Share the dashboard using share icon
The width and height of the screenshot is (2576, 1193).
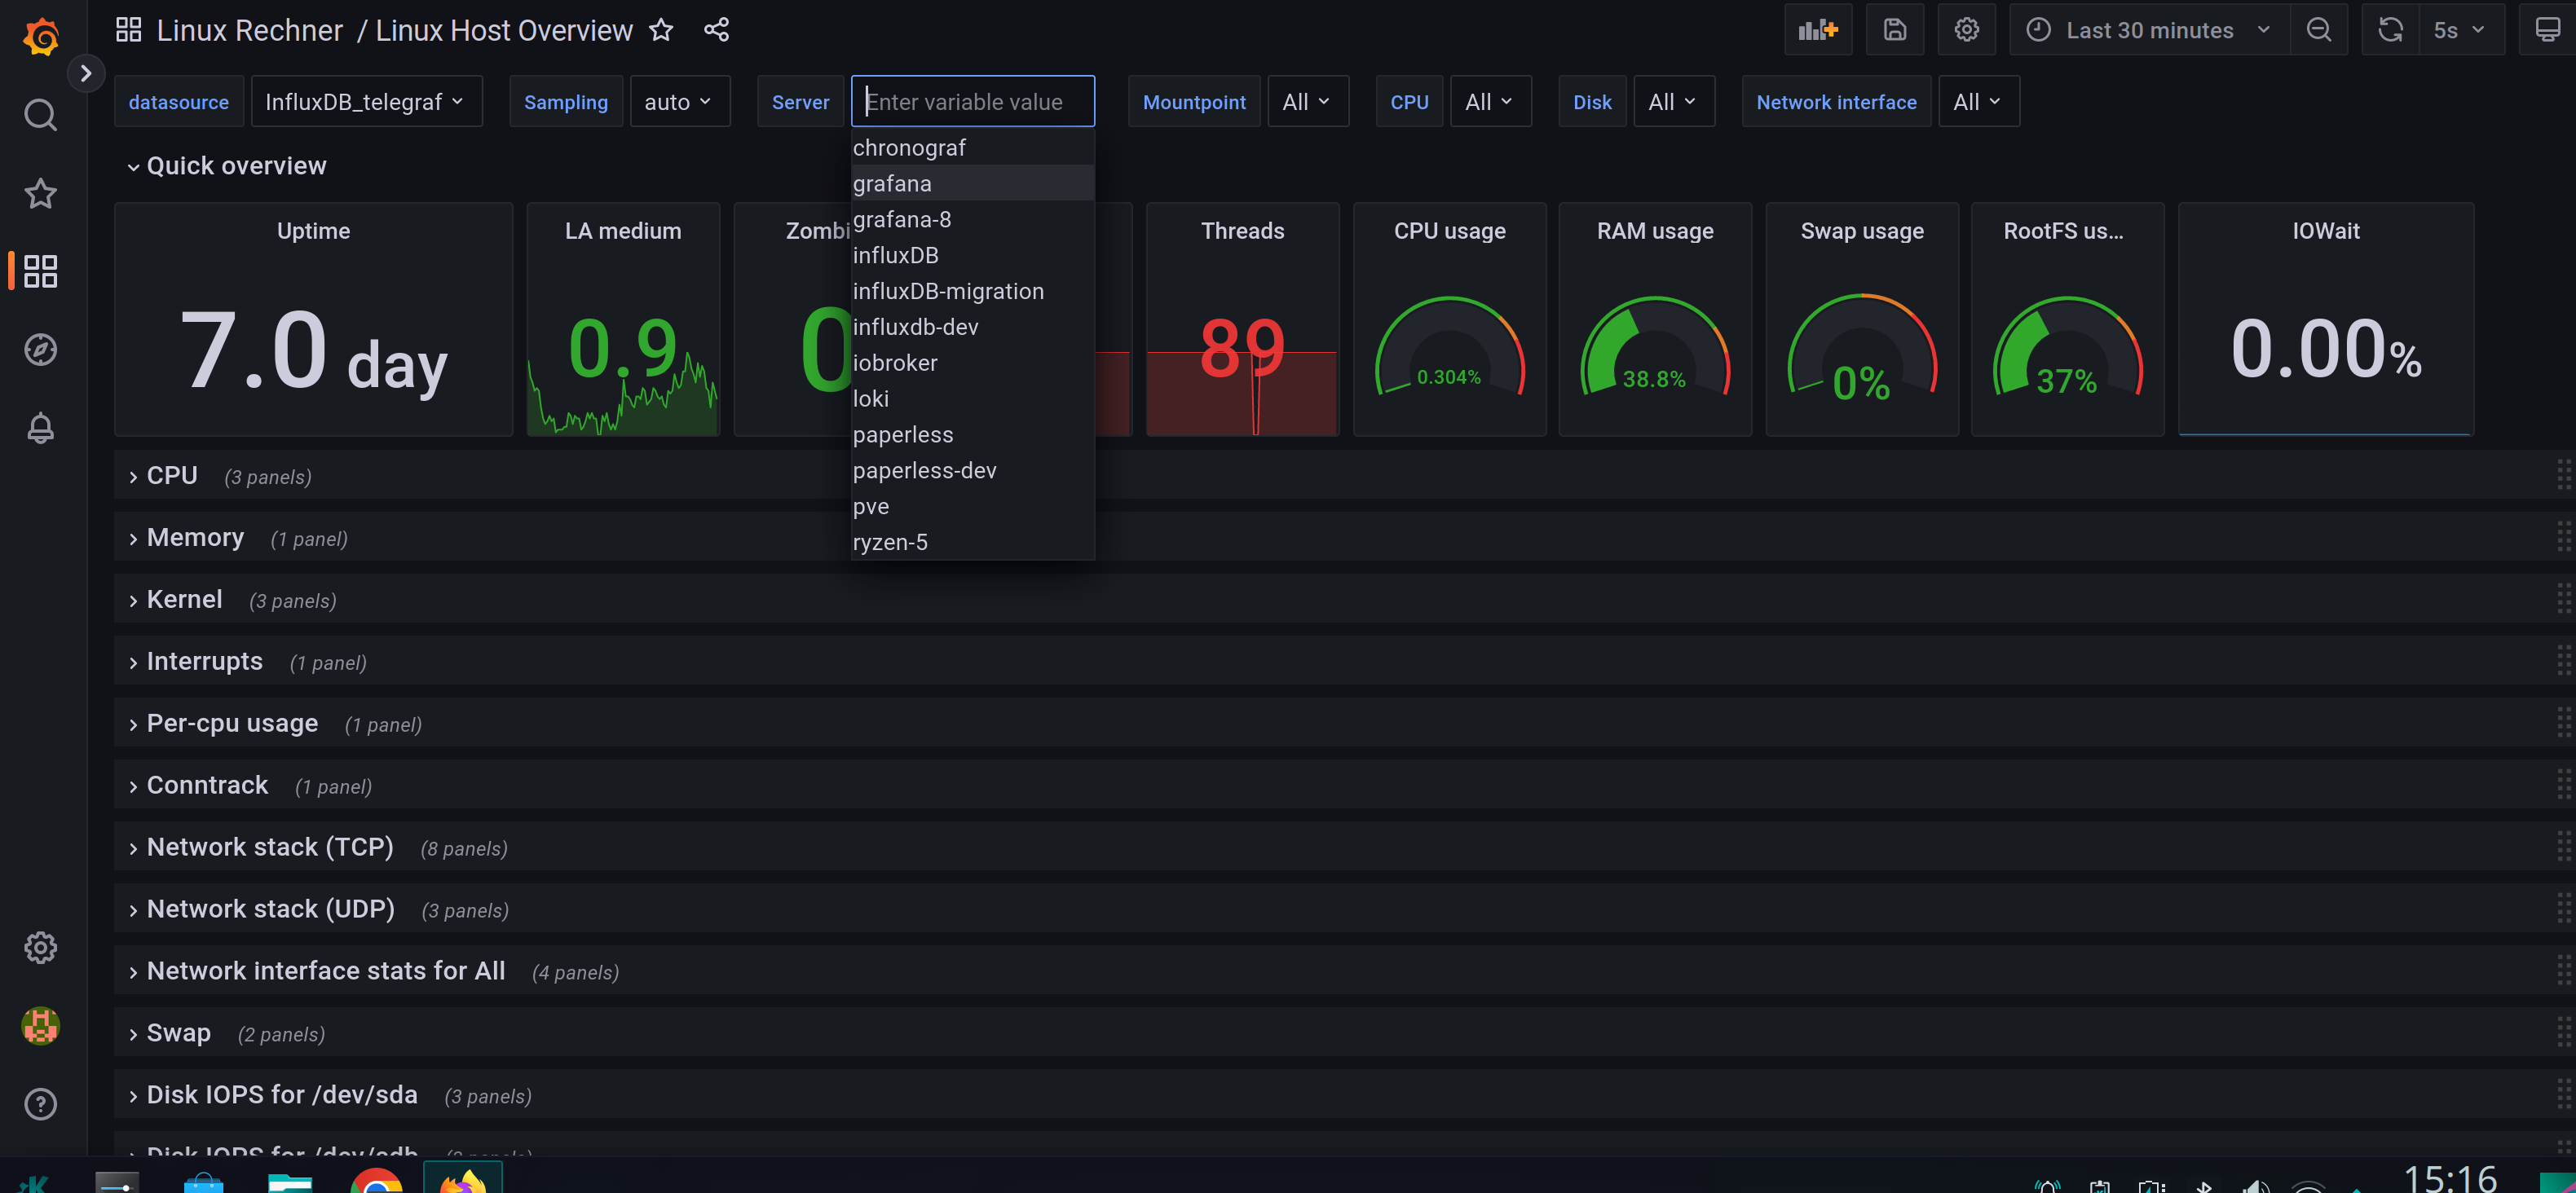pyautogui.click(x=716, y=30)
